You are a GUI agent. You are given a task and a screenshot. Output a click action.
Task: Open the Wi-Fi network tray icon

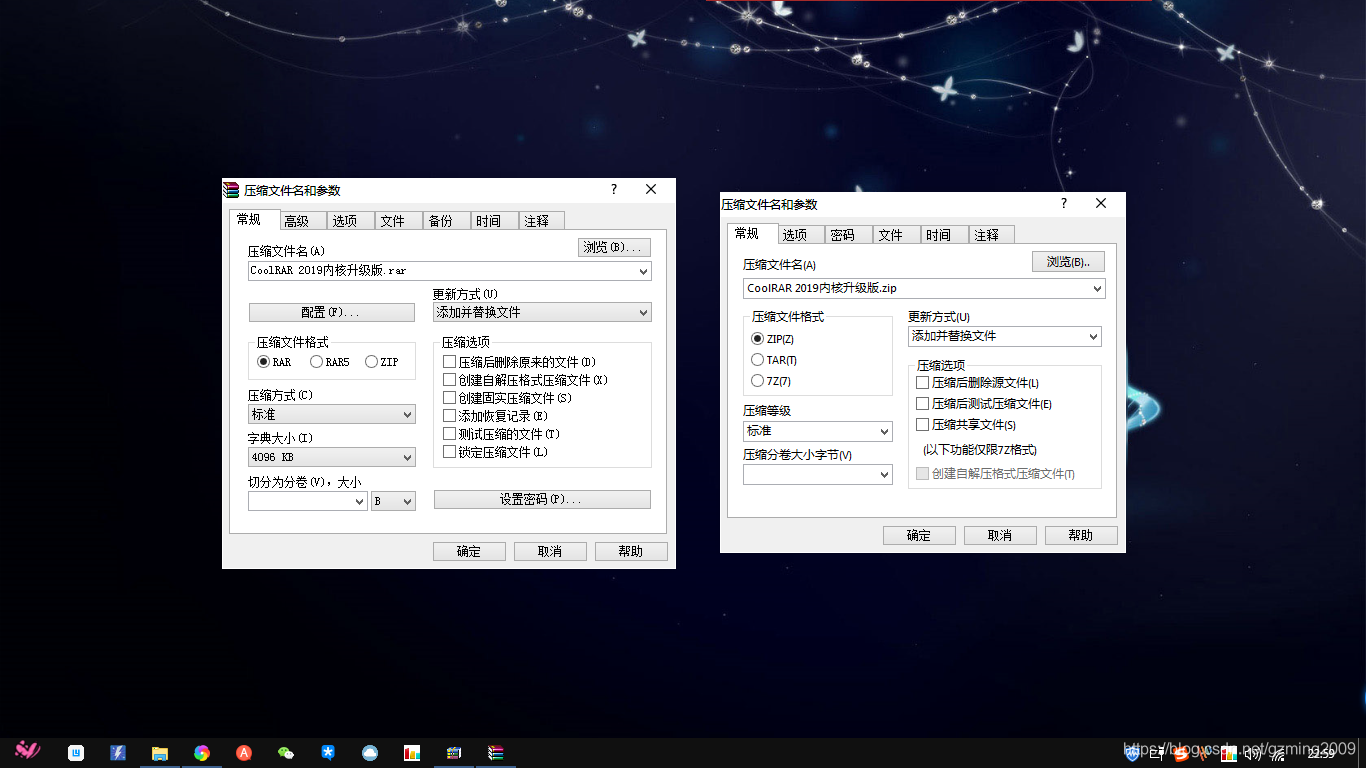tap(1278, 753)
